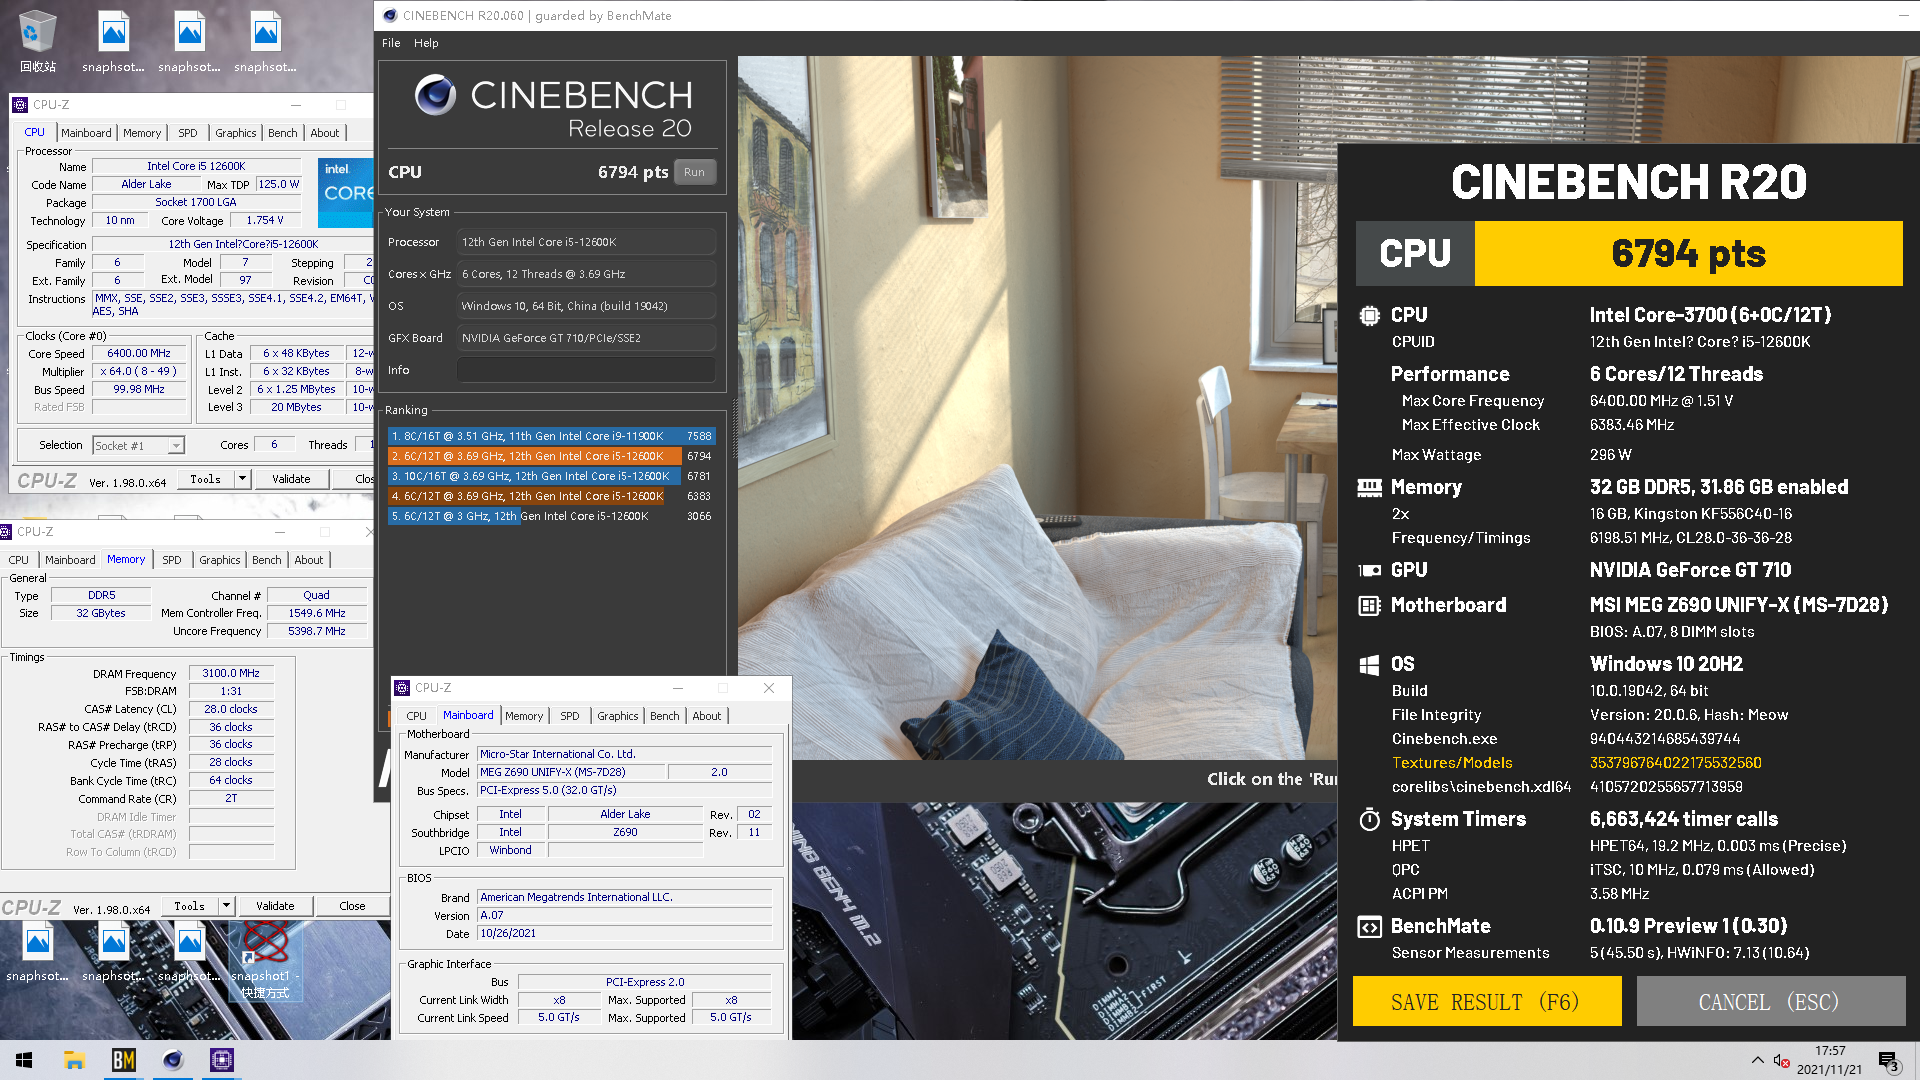The height and width of the screenshot is (1080, 1920).
Task: Click the DRAM Frequency value 3100.0 MHz
Action: point(231,674)
